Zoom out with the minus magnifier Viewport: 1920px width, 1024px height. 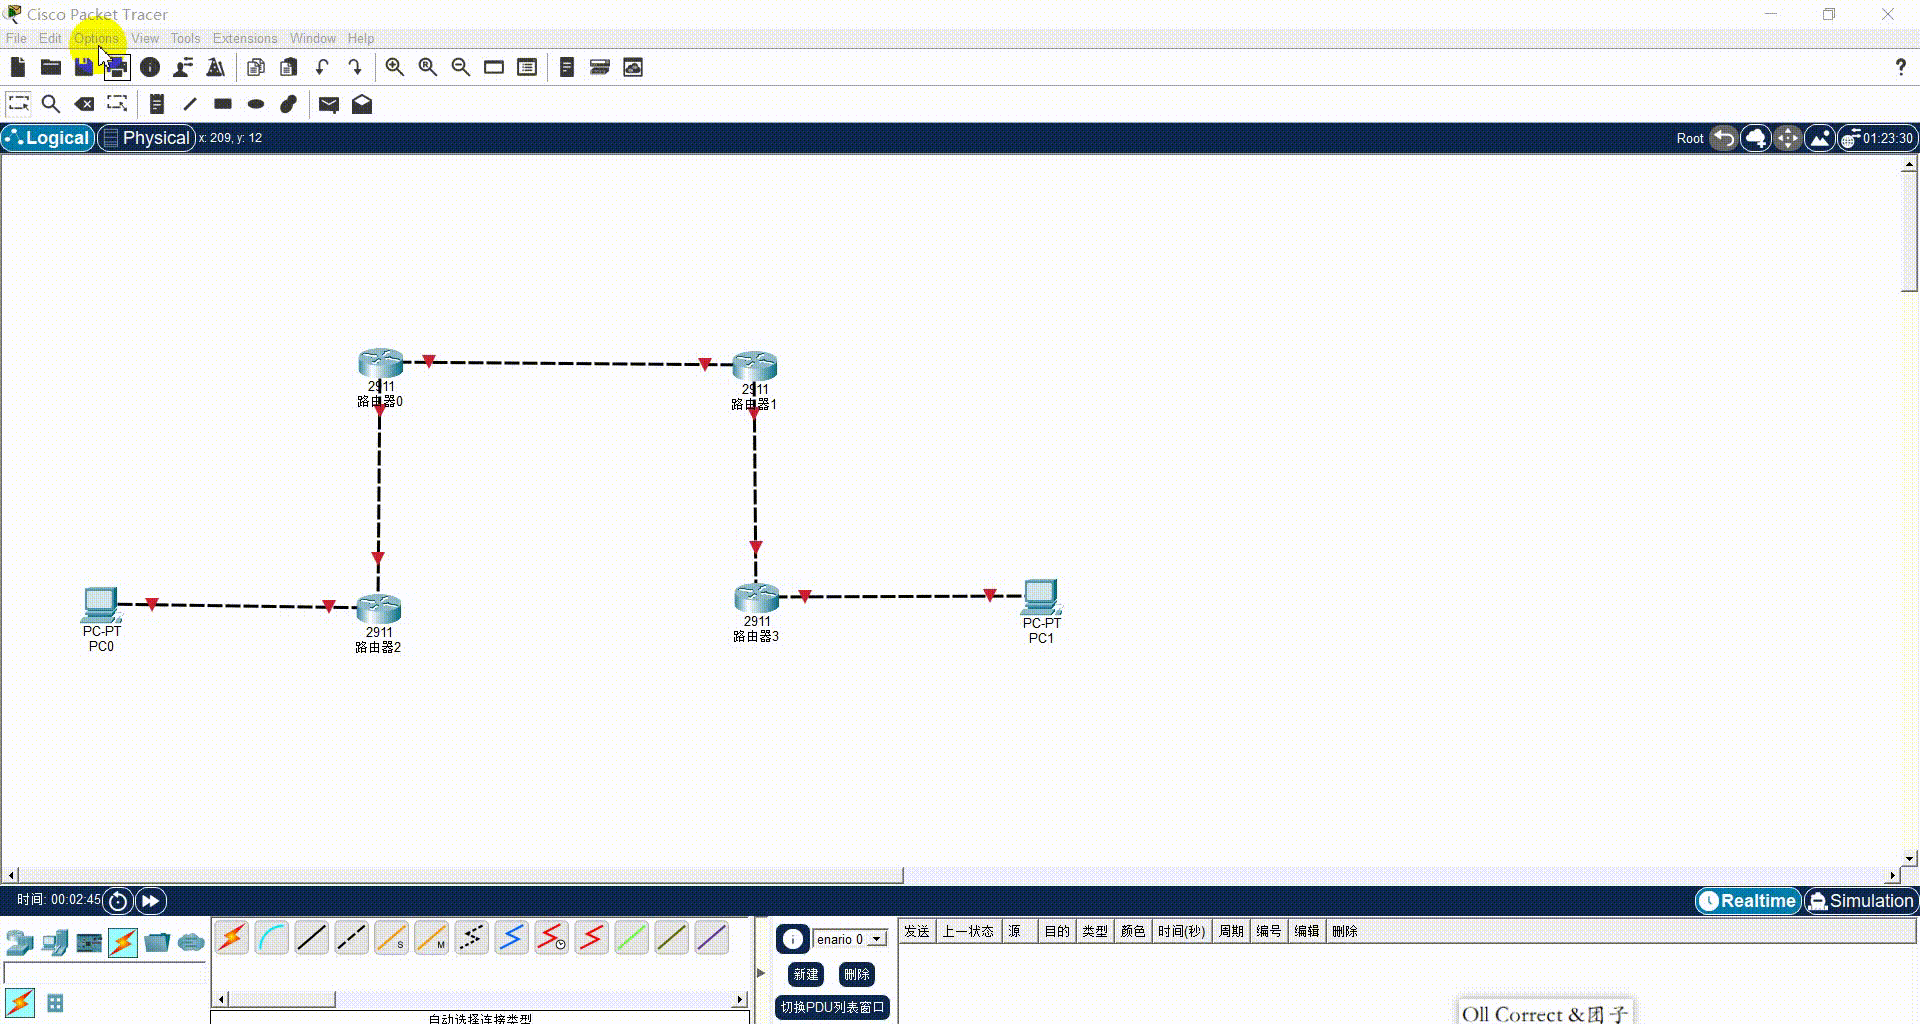click(461, 67)
